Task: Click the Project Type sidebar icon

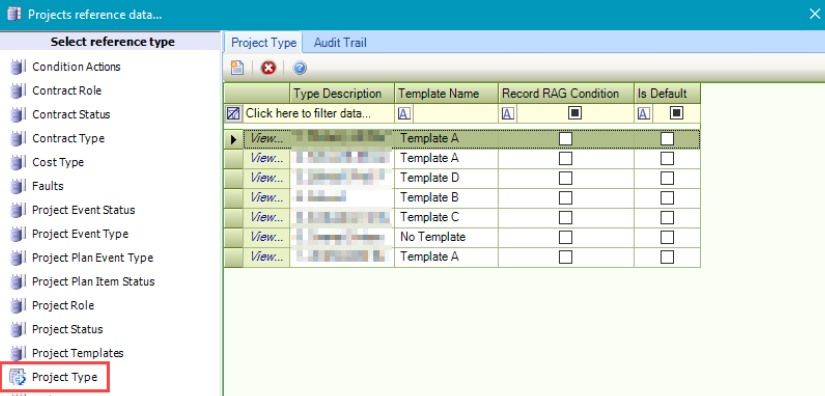Action: (x=17, y=378)
